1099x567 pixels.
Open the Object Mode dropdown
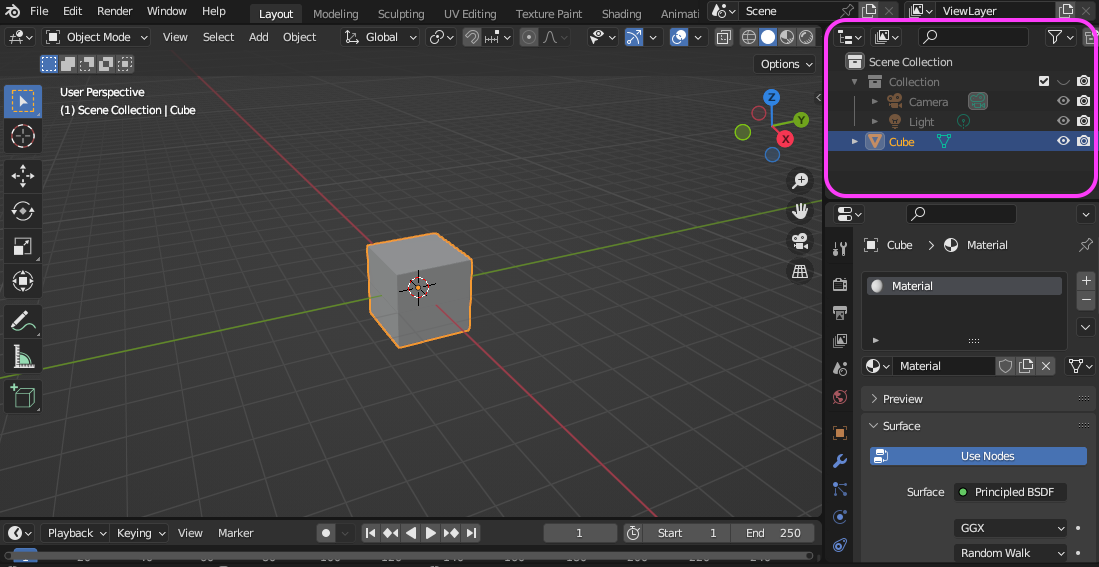click(x=97, y=37)
